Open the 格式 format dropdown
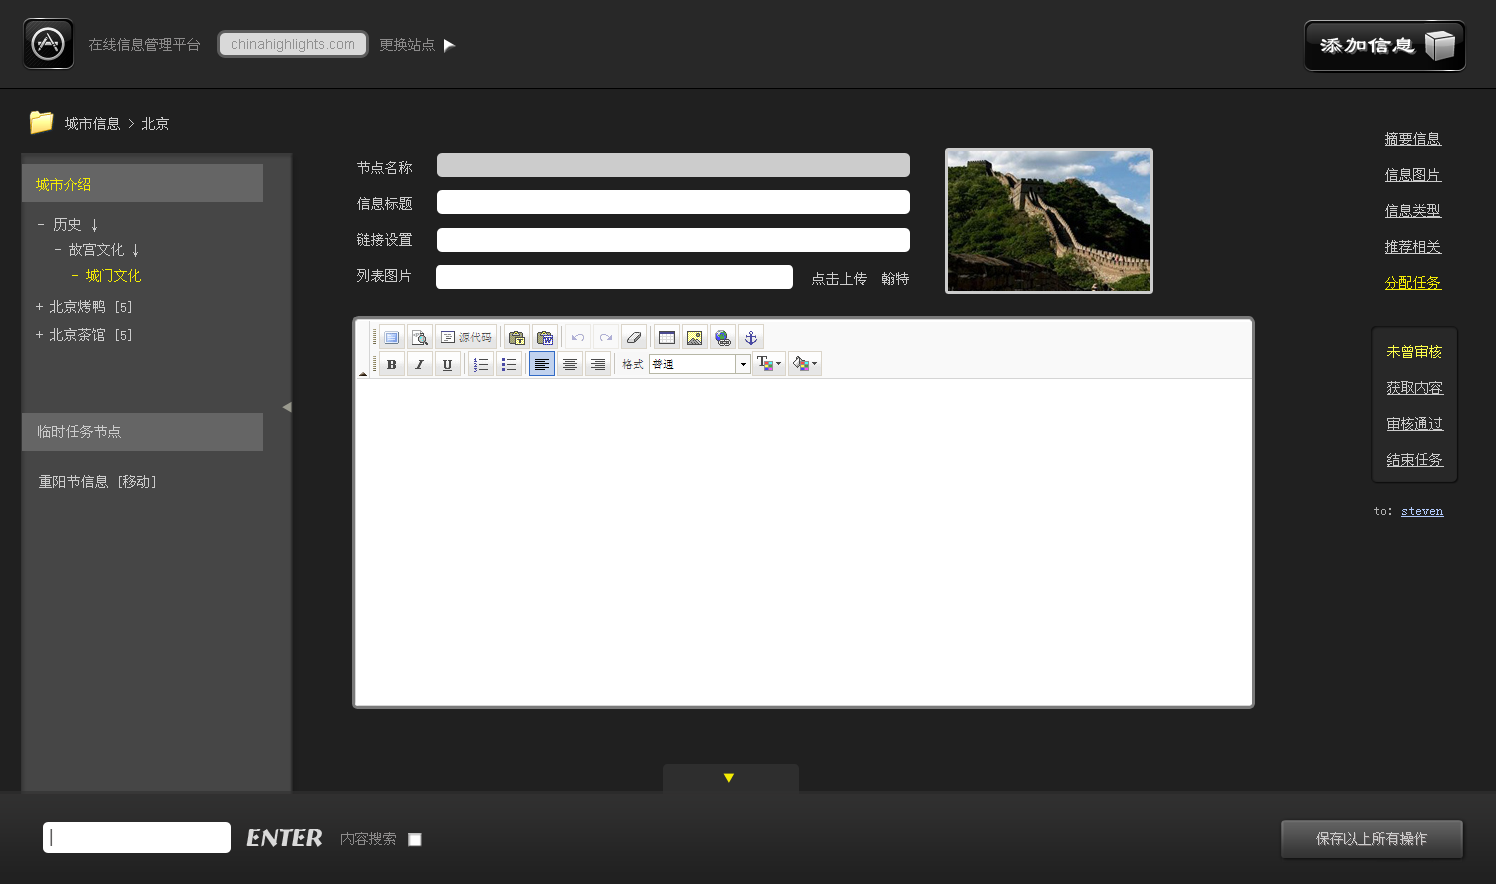This screenshot has width=1496, height=884. [743, 365]
